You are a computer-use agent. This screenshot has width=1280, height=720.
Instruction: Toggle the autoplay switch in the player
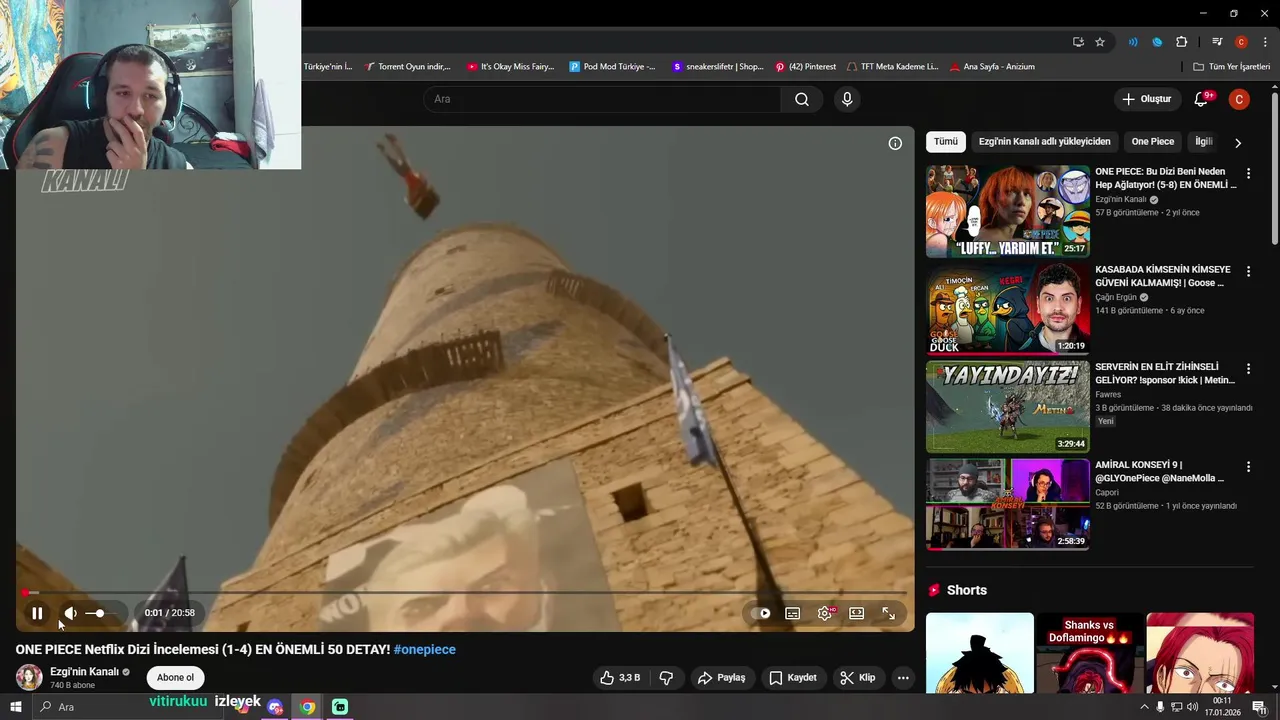click(x=761, y=613)
